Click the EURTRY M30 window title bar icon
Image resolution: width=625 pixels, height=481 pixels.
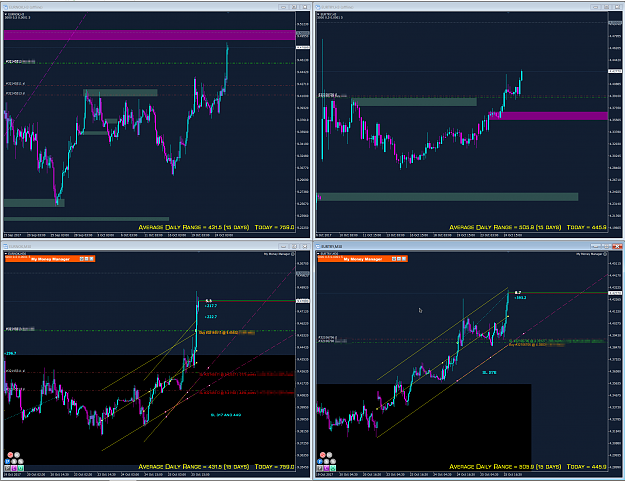click(x=318, y=246)
